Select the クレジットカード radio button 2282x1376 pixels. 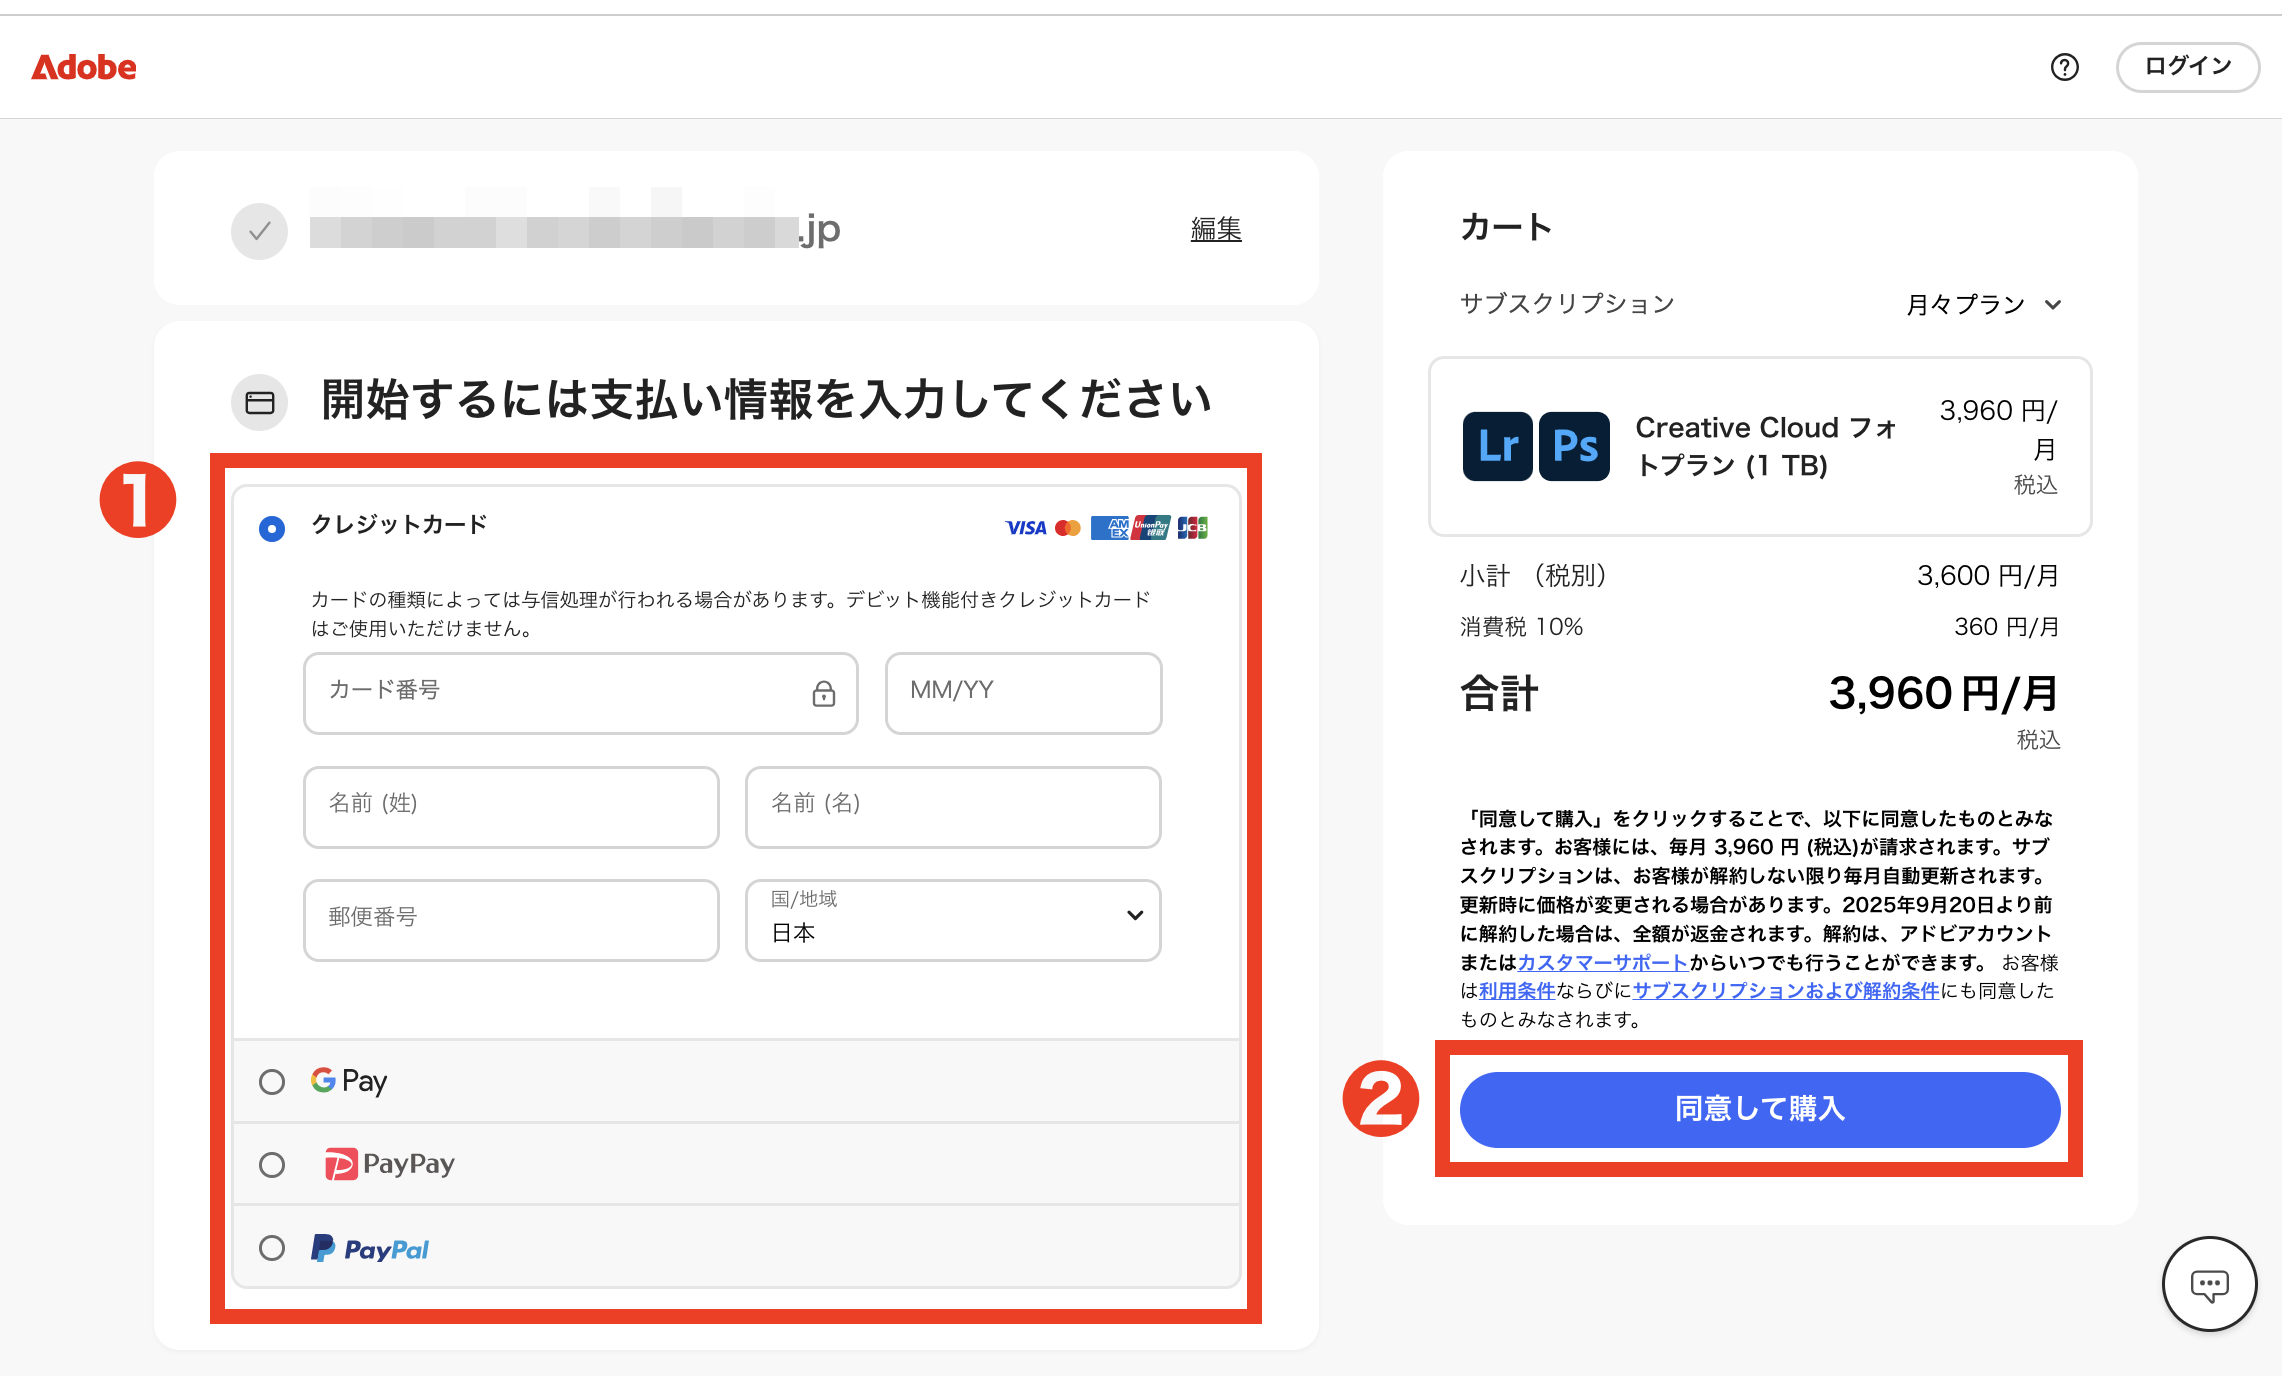(x=272, y=528)
